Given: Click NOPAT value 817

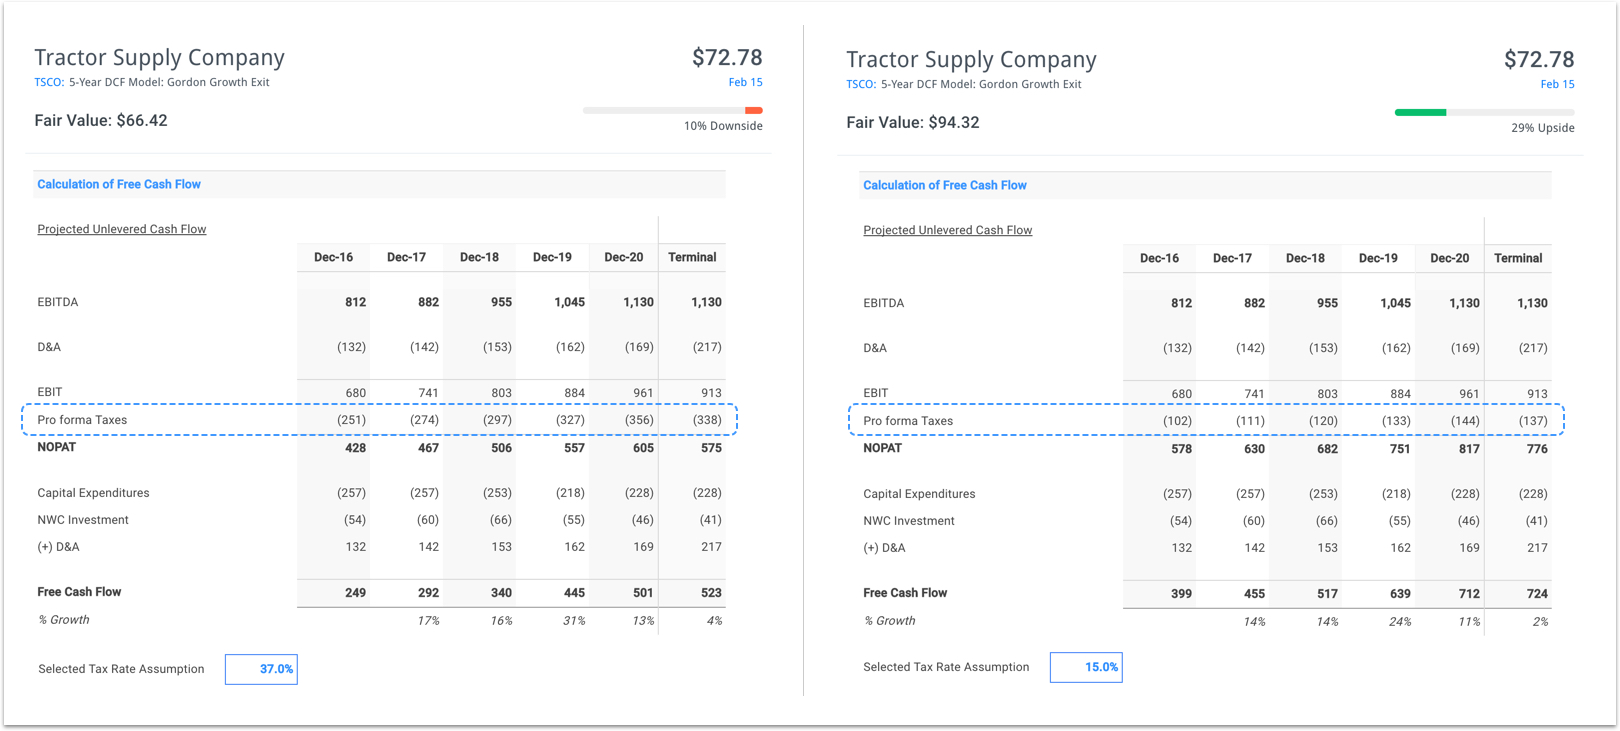Looking at the screenshot, I should click(x=1469, y=449).
